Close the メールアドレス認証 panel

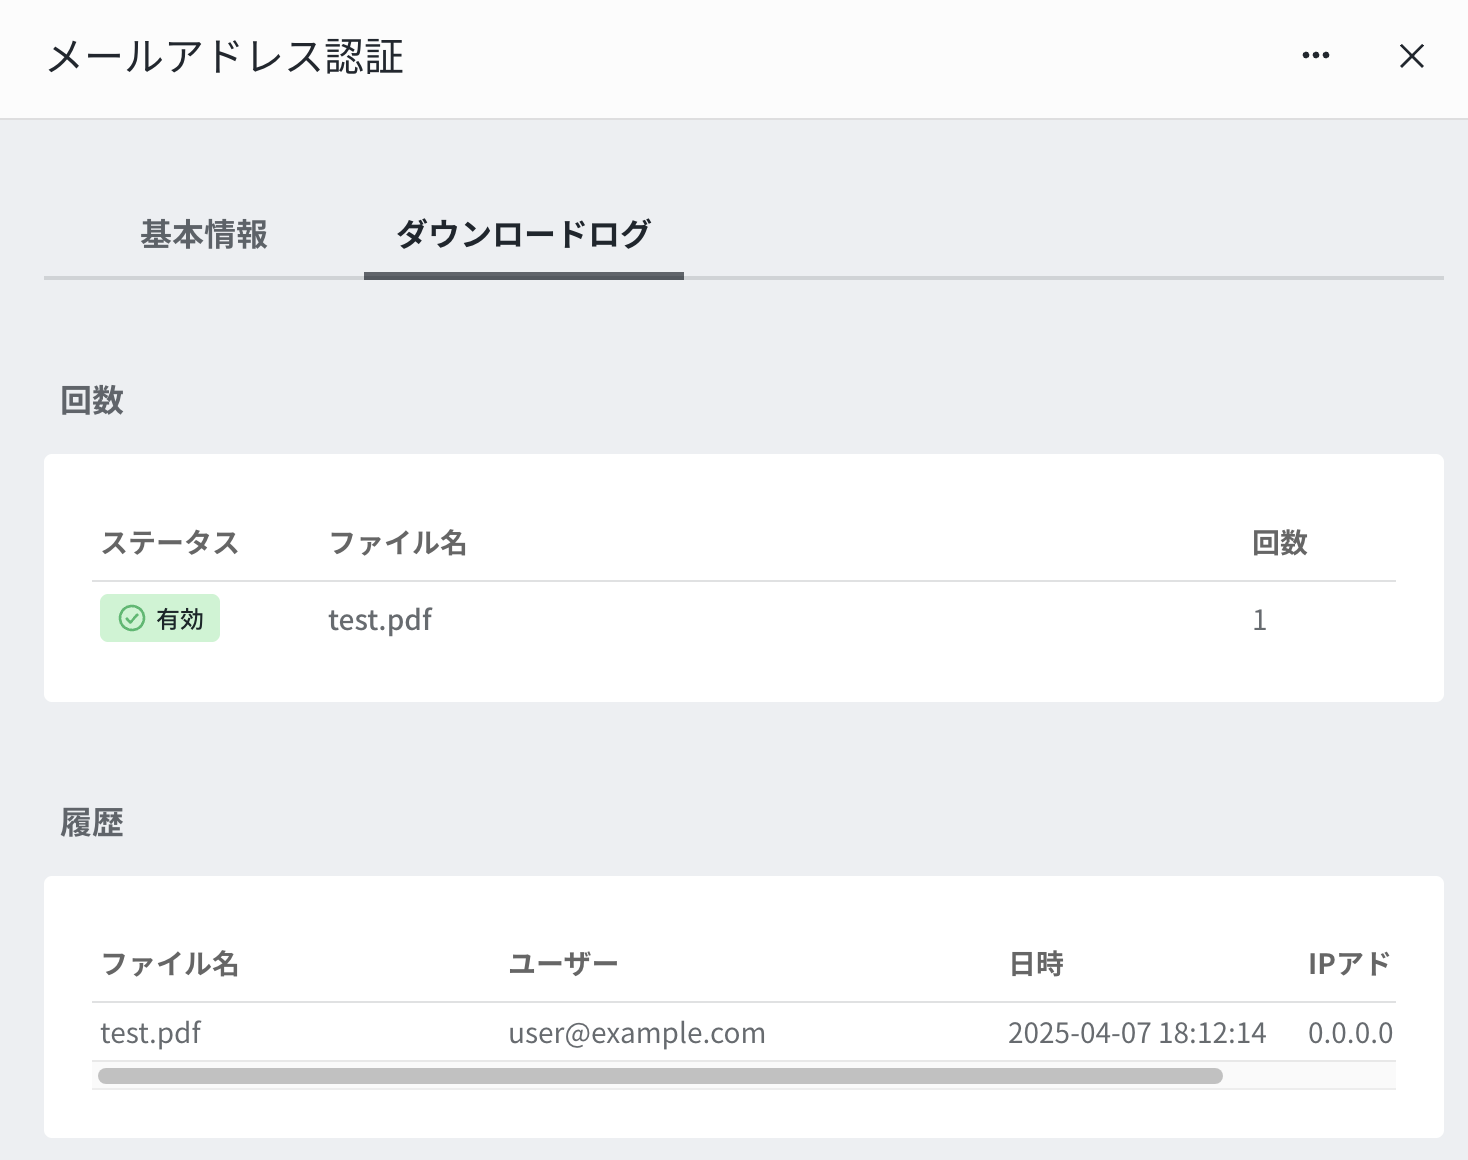1411,56
